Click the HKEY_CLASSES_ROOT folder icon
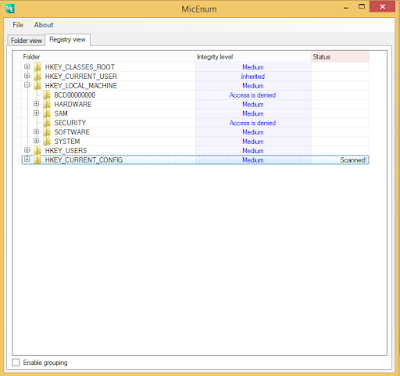The width and height of the screenshot is (400, 376). (37, 67)
